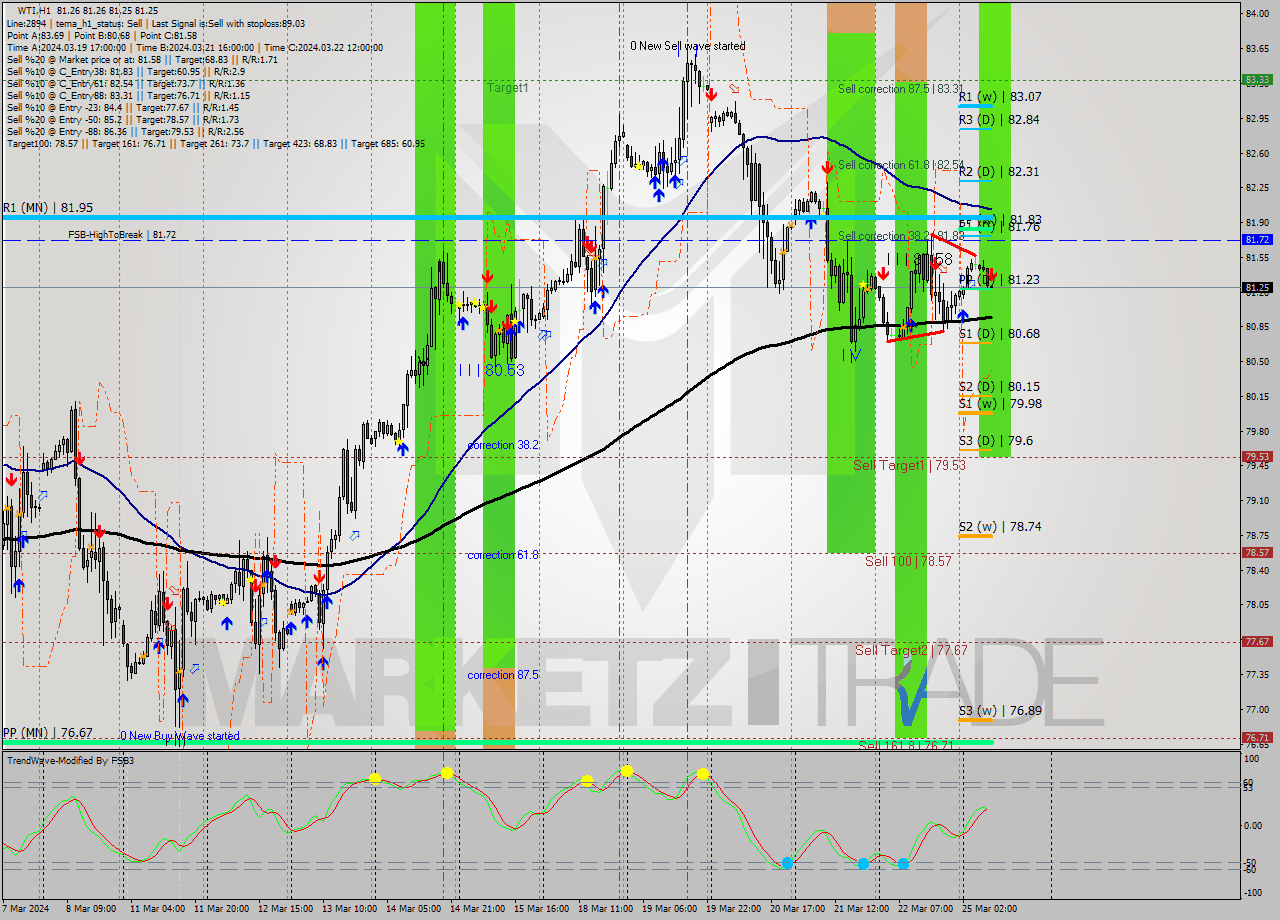Image resolution: width=1280 pixels, height=920 pixels.
Task: Click the 82.95 price scale value
Action: (1257, 119)
